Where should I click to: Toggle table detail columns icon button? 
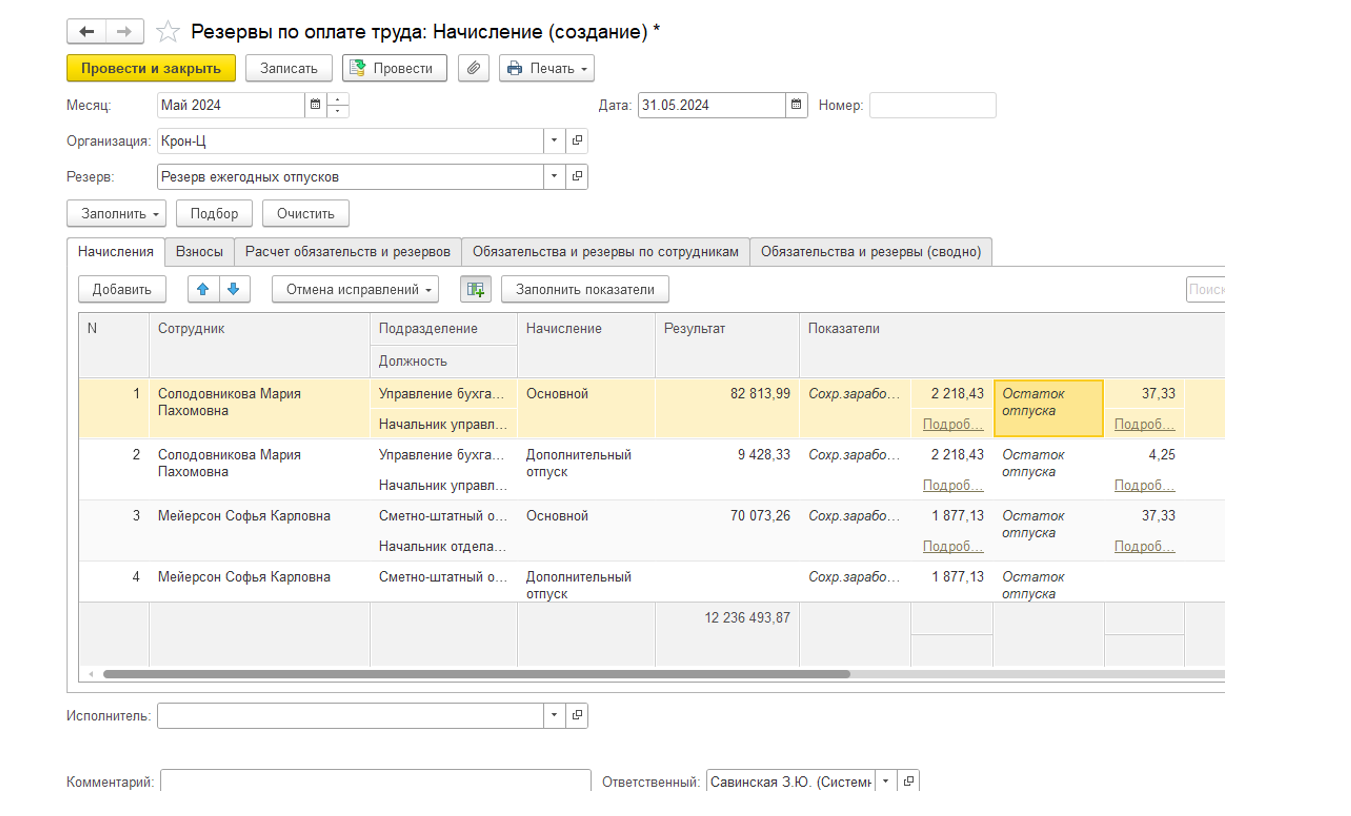[475, 289]
